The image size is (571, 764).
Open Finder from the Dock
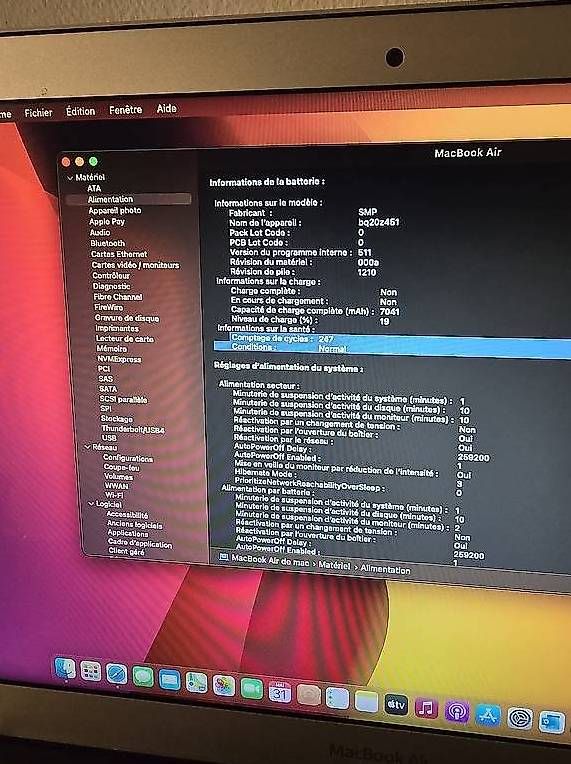(65, 668)
